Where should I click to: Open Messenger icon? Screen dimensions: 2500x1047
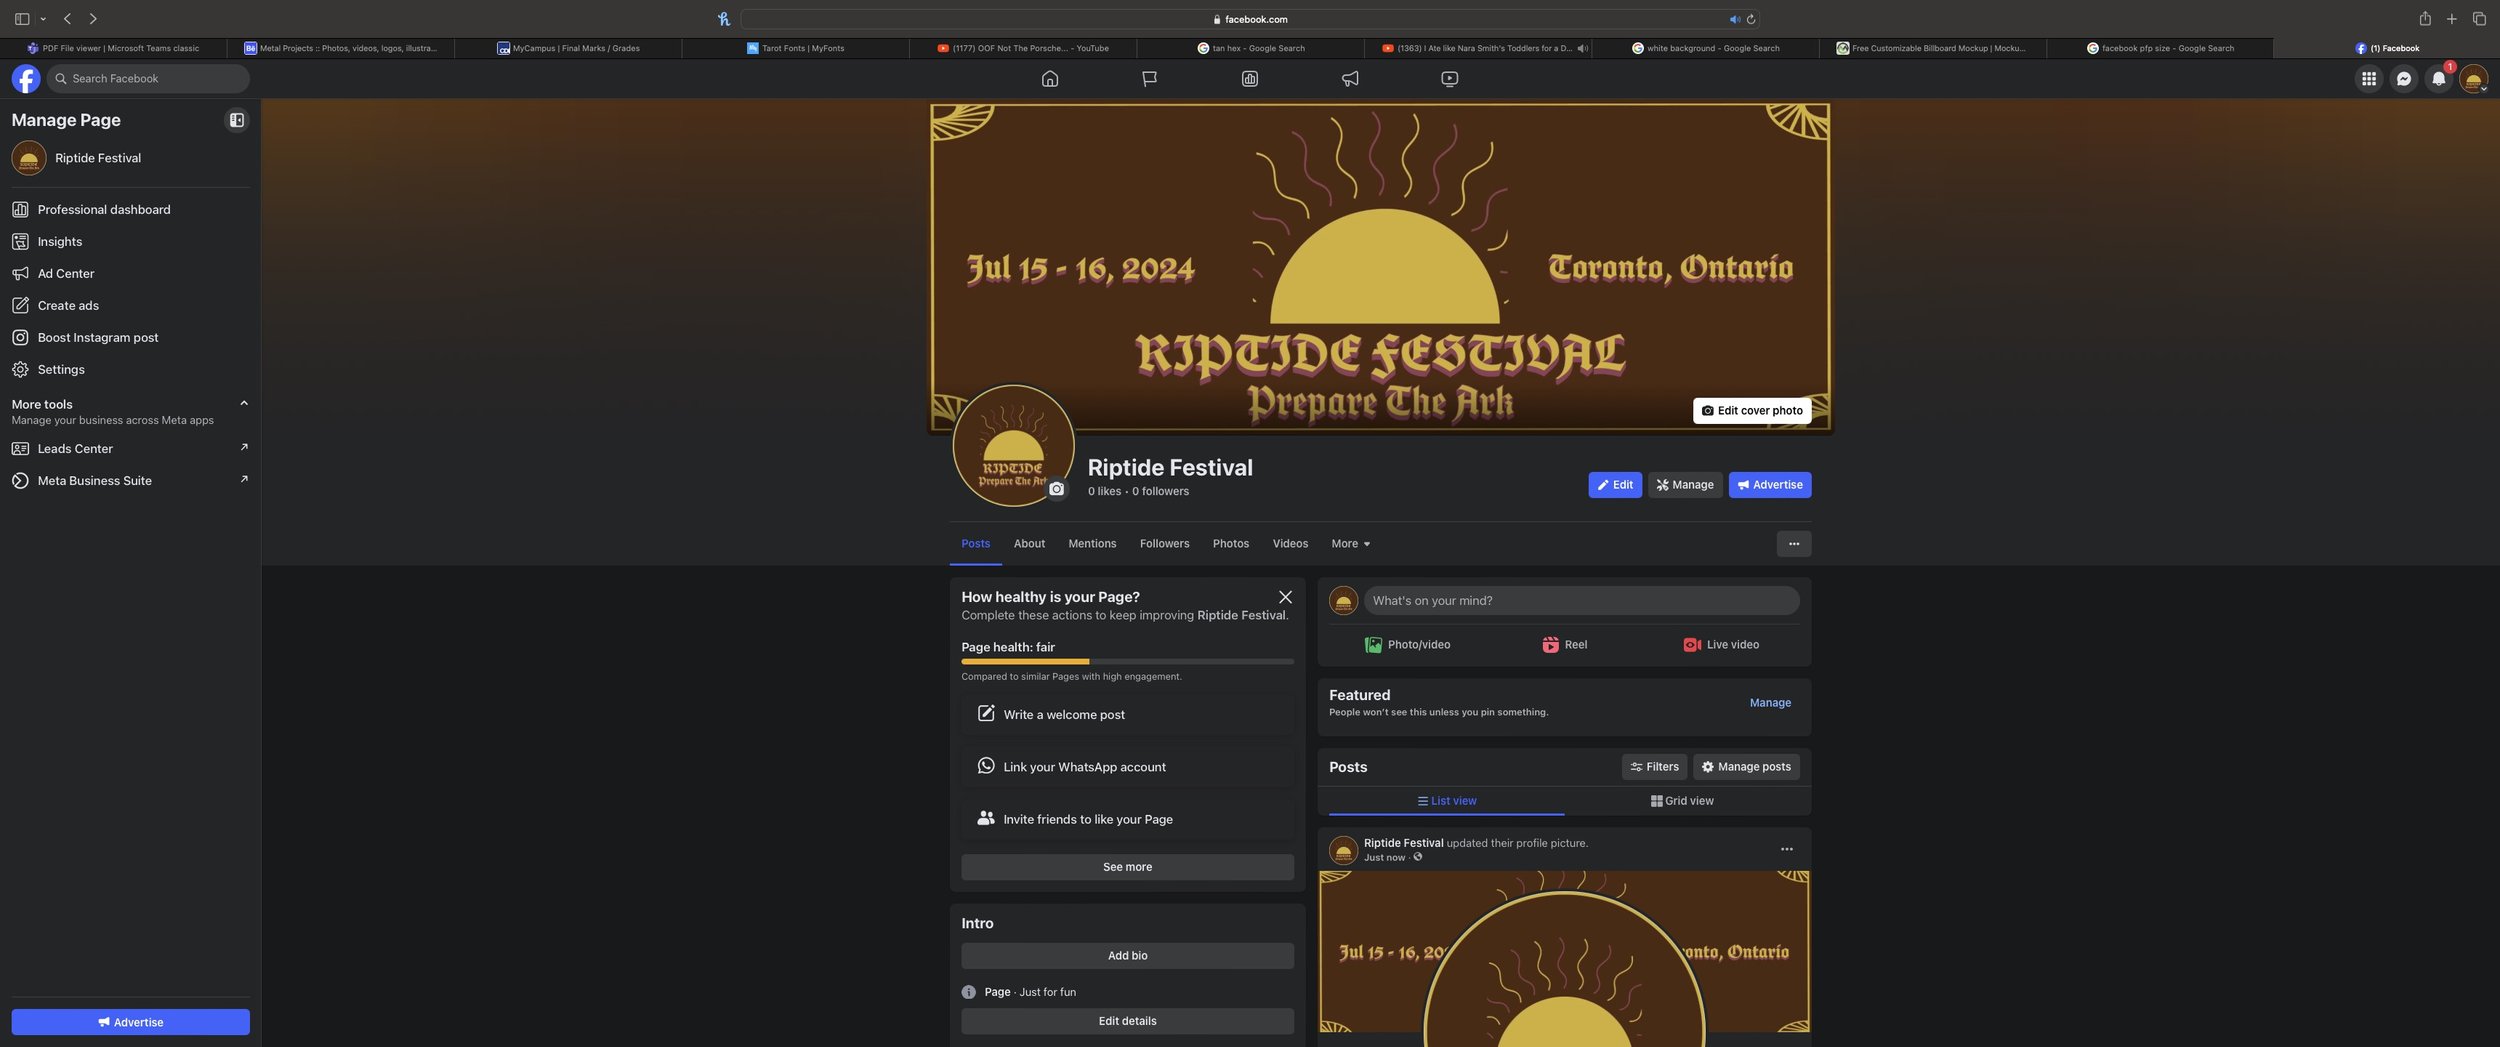pos(2404,78)
